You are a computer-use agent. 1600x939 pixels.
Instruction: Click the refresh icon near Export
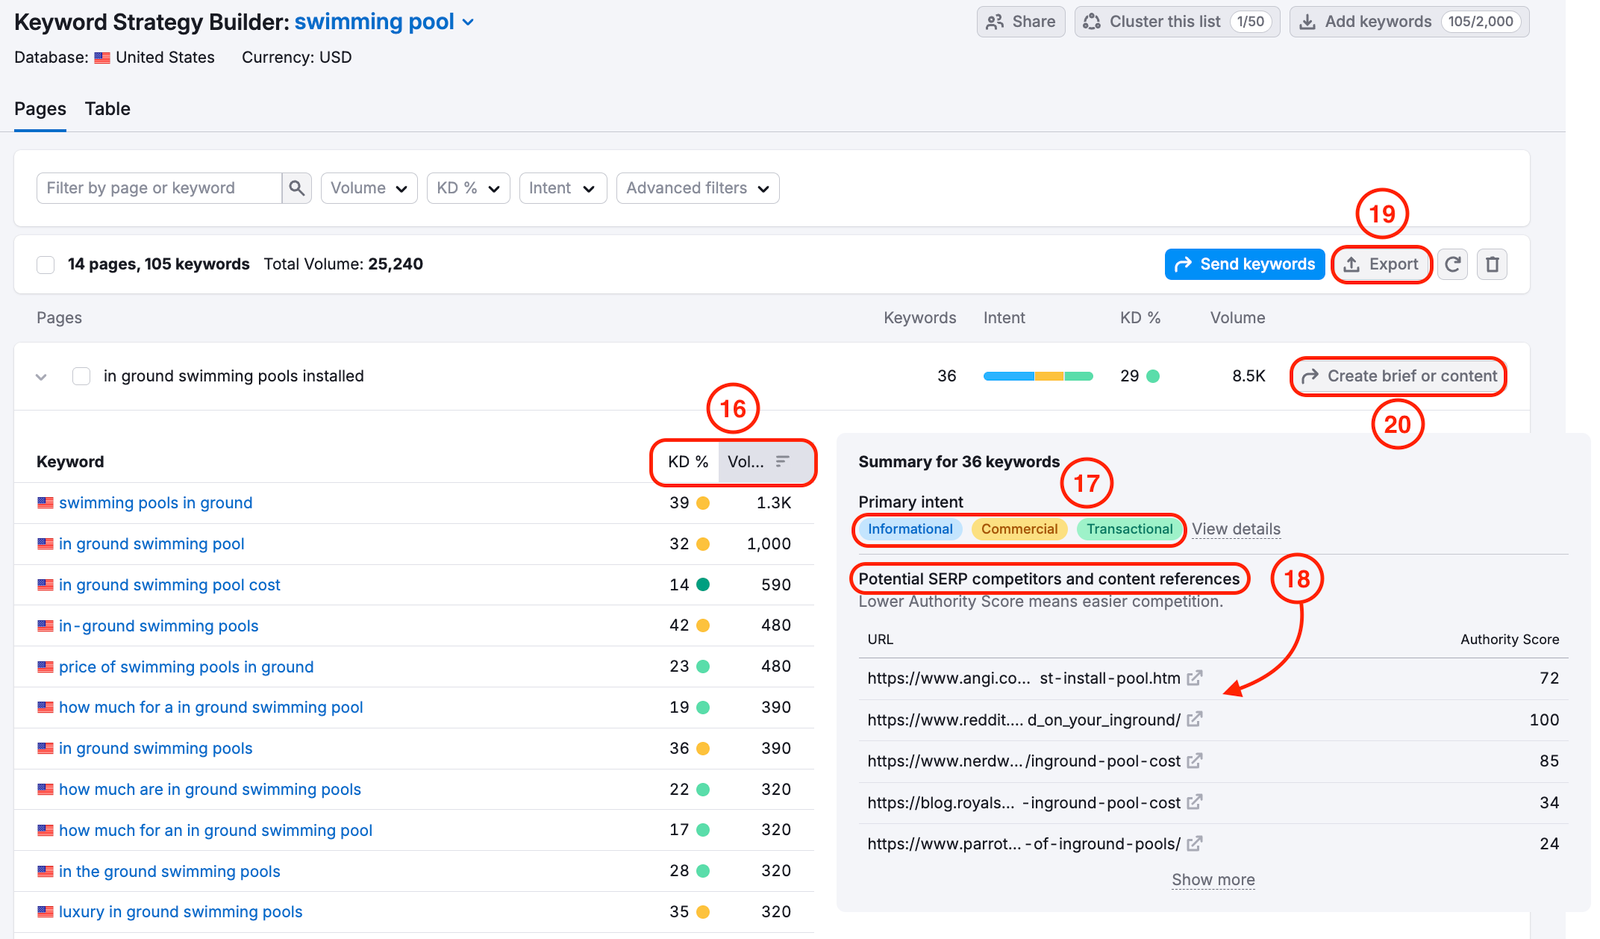1452,264
